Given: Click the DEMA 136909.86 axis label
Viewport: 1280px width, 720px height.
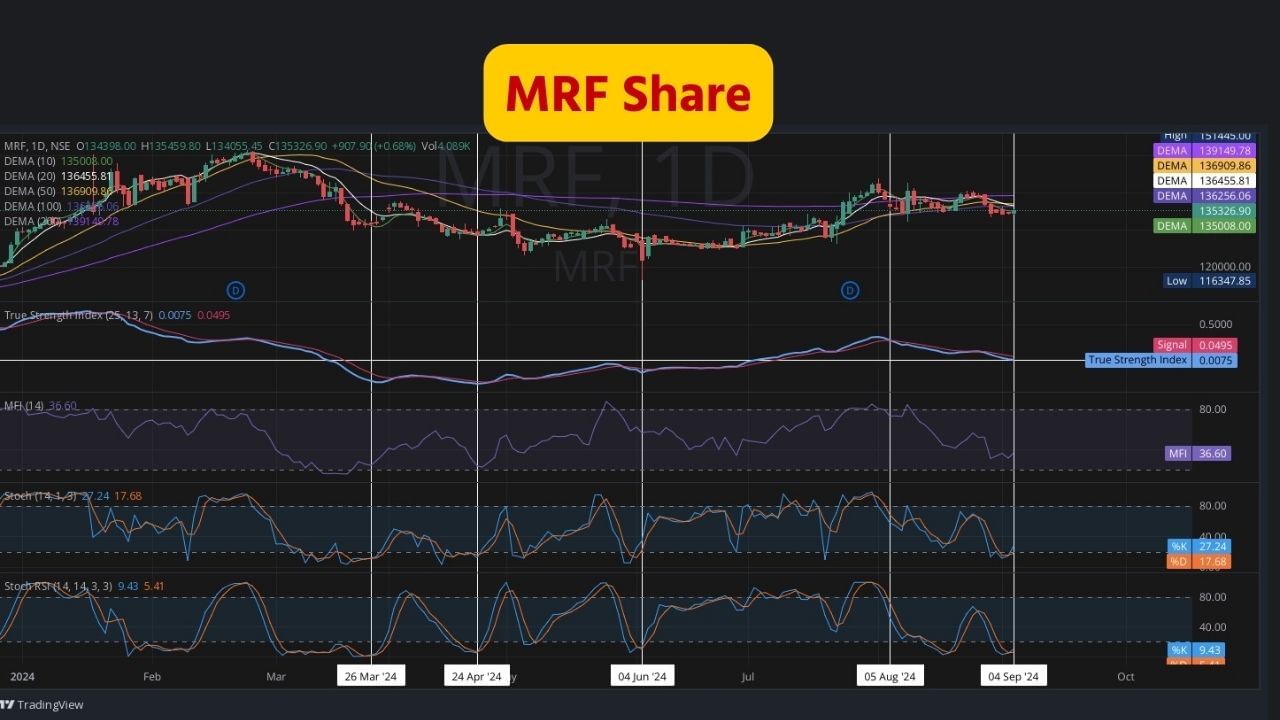Looking at the screenshot, I should [x=1205, y=166].
